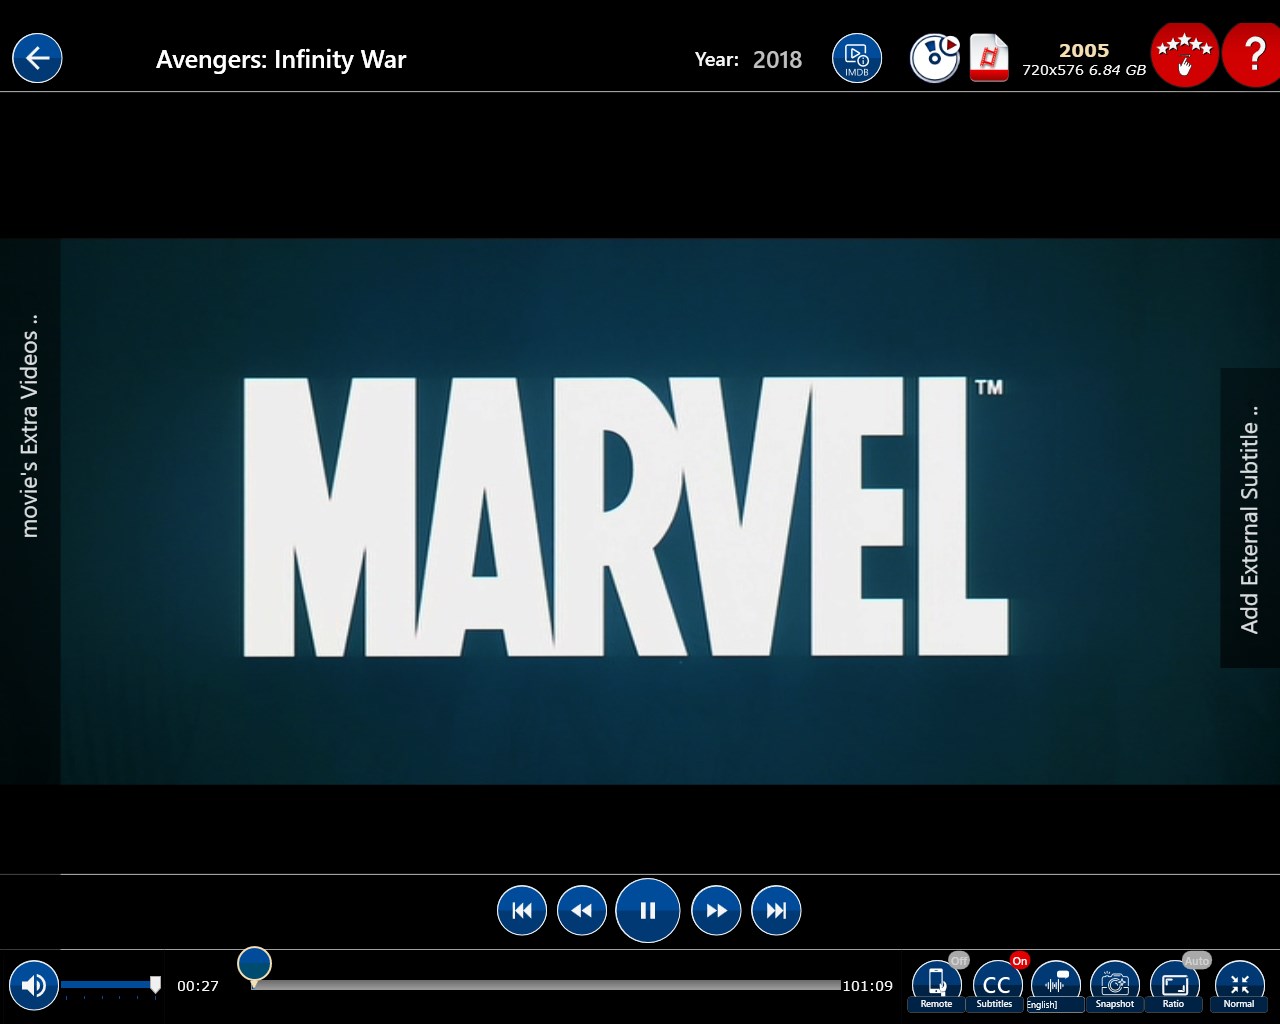The width and height of the screenshot is (1280, 1024).
Task: Turn off Subtitles with the CC button
Action: coord(995,984)
